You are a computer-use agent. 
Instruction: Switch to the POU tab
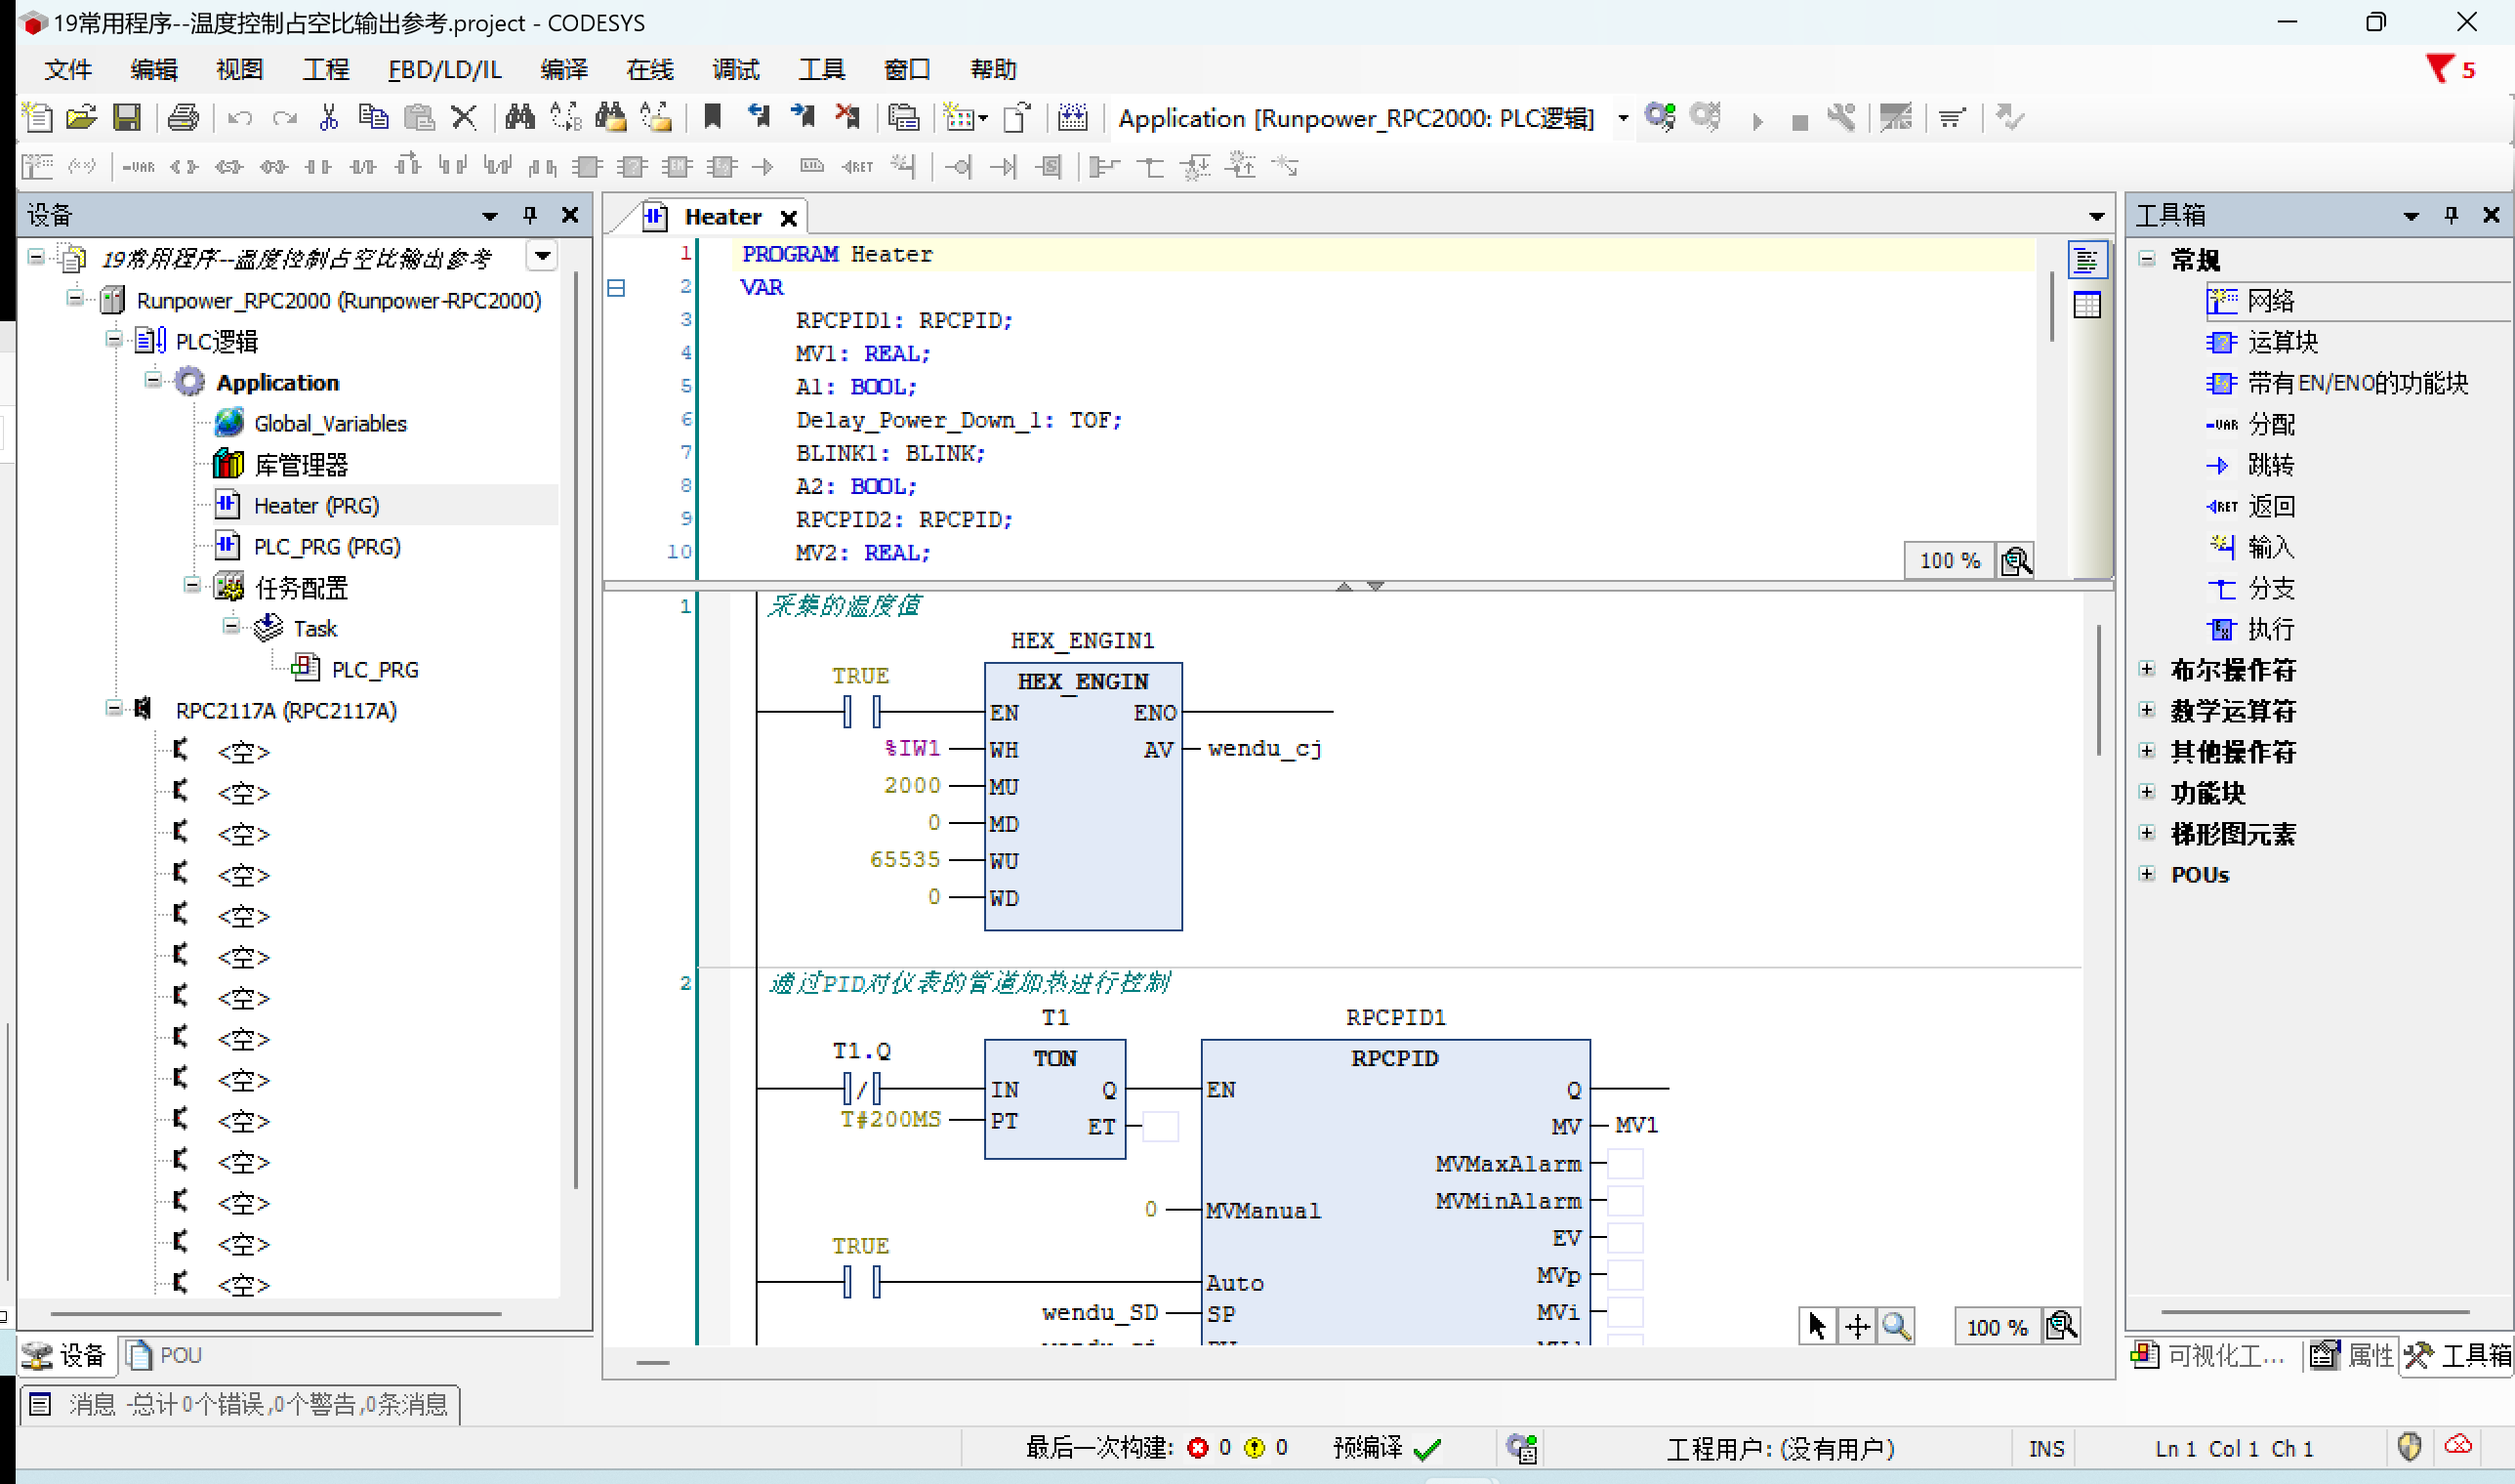pos(165,1355)
